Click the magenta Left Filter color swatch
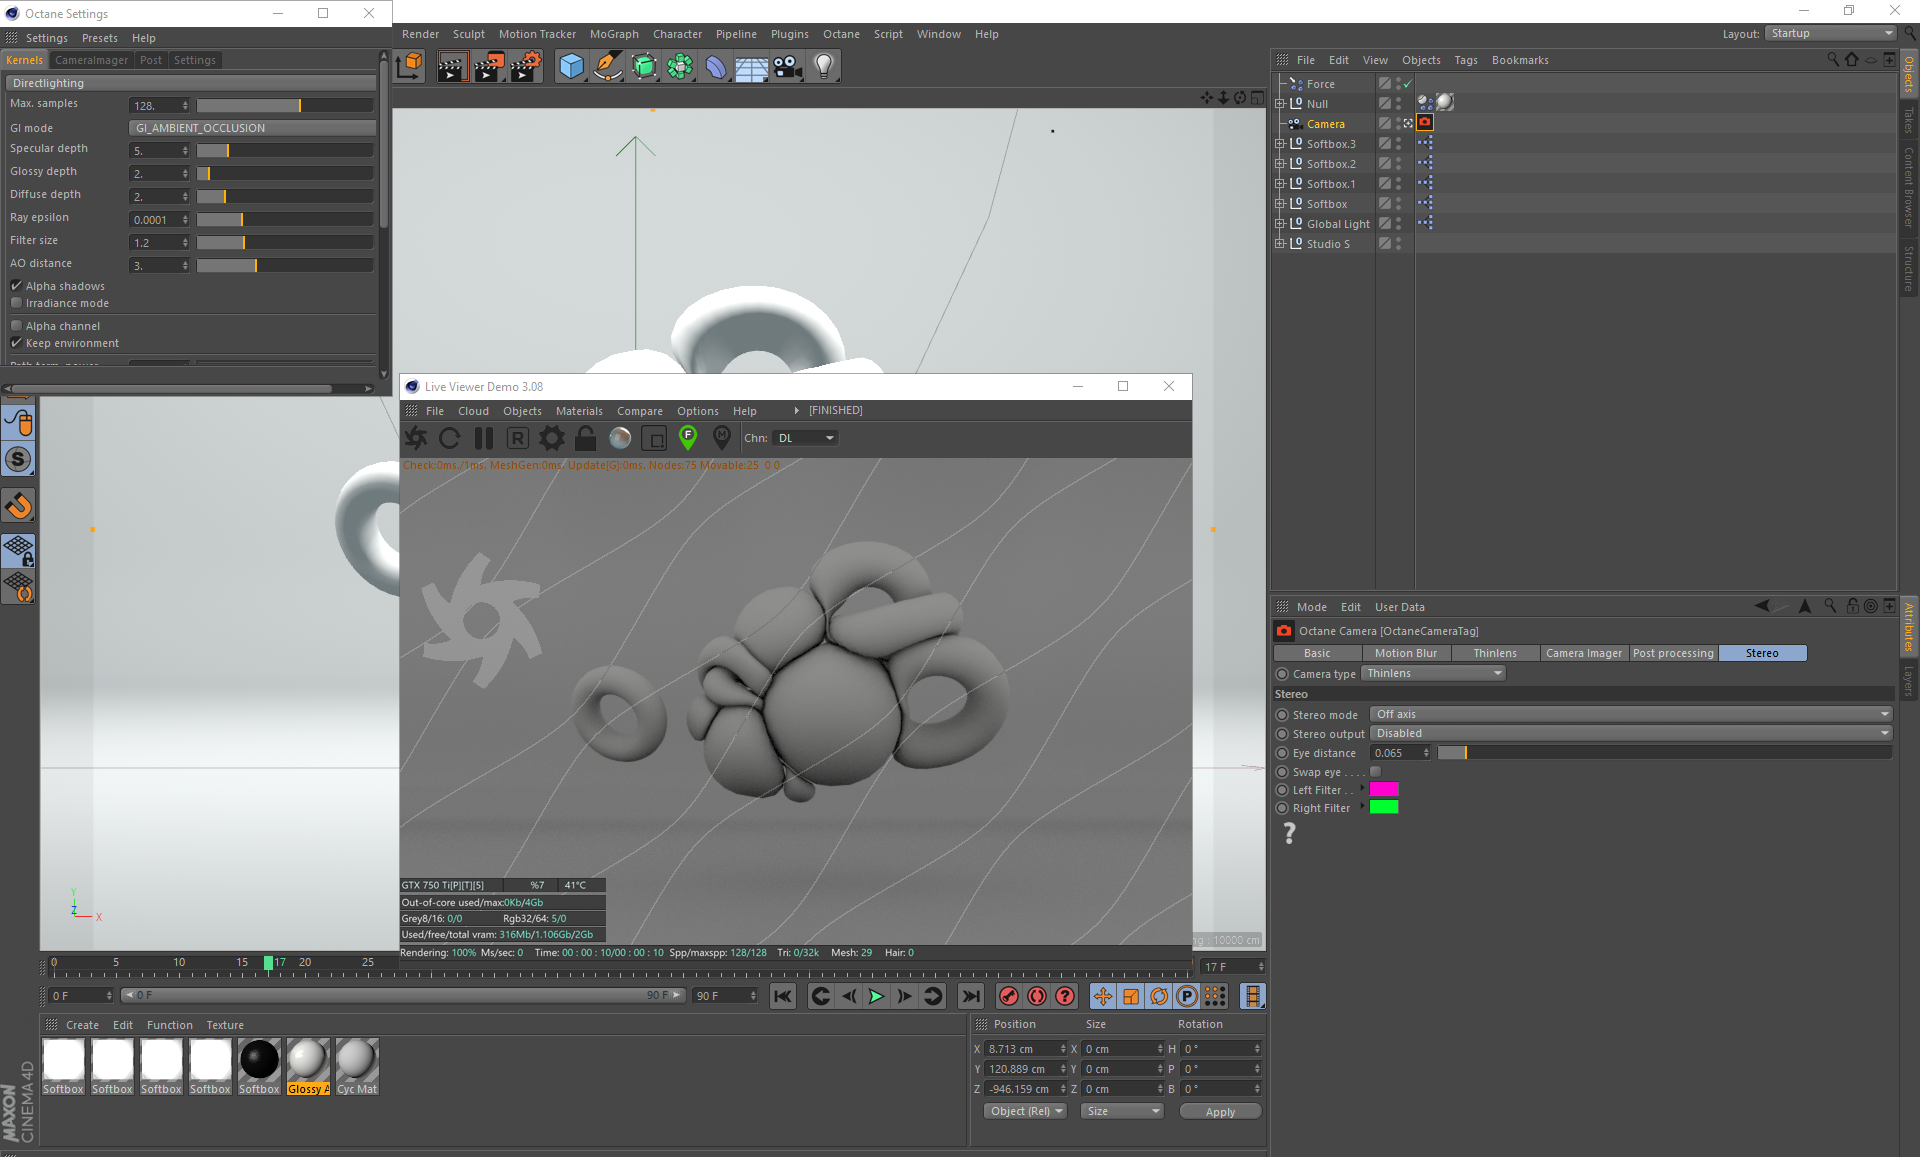 [1384, 790]
